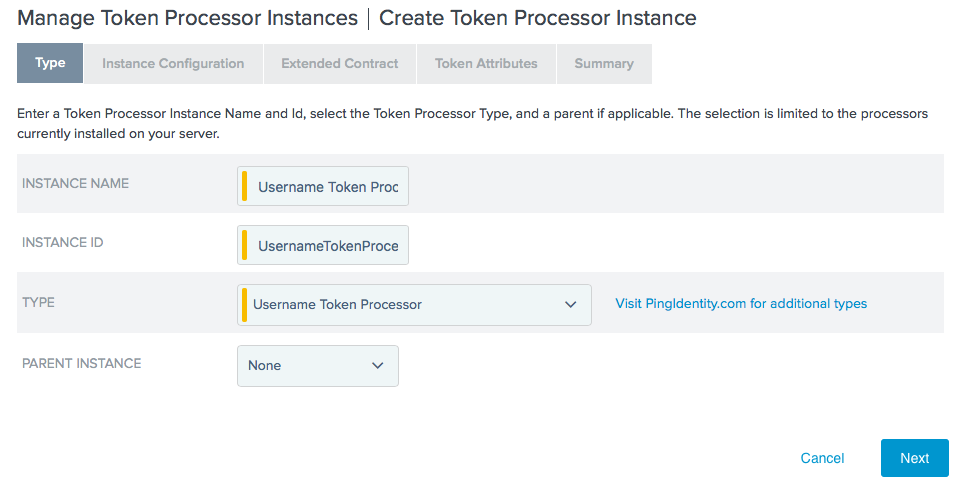
Task: Jump to the Summary tab
Action: click(x=604, y=63)
